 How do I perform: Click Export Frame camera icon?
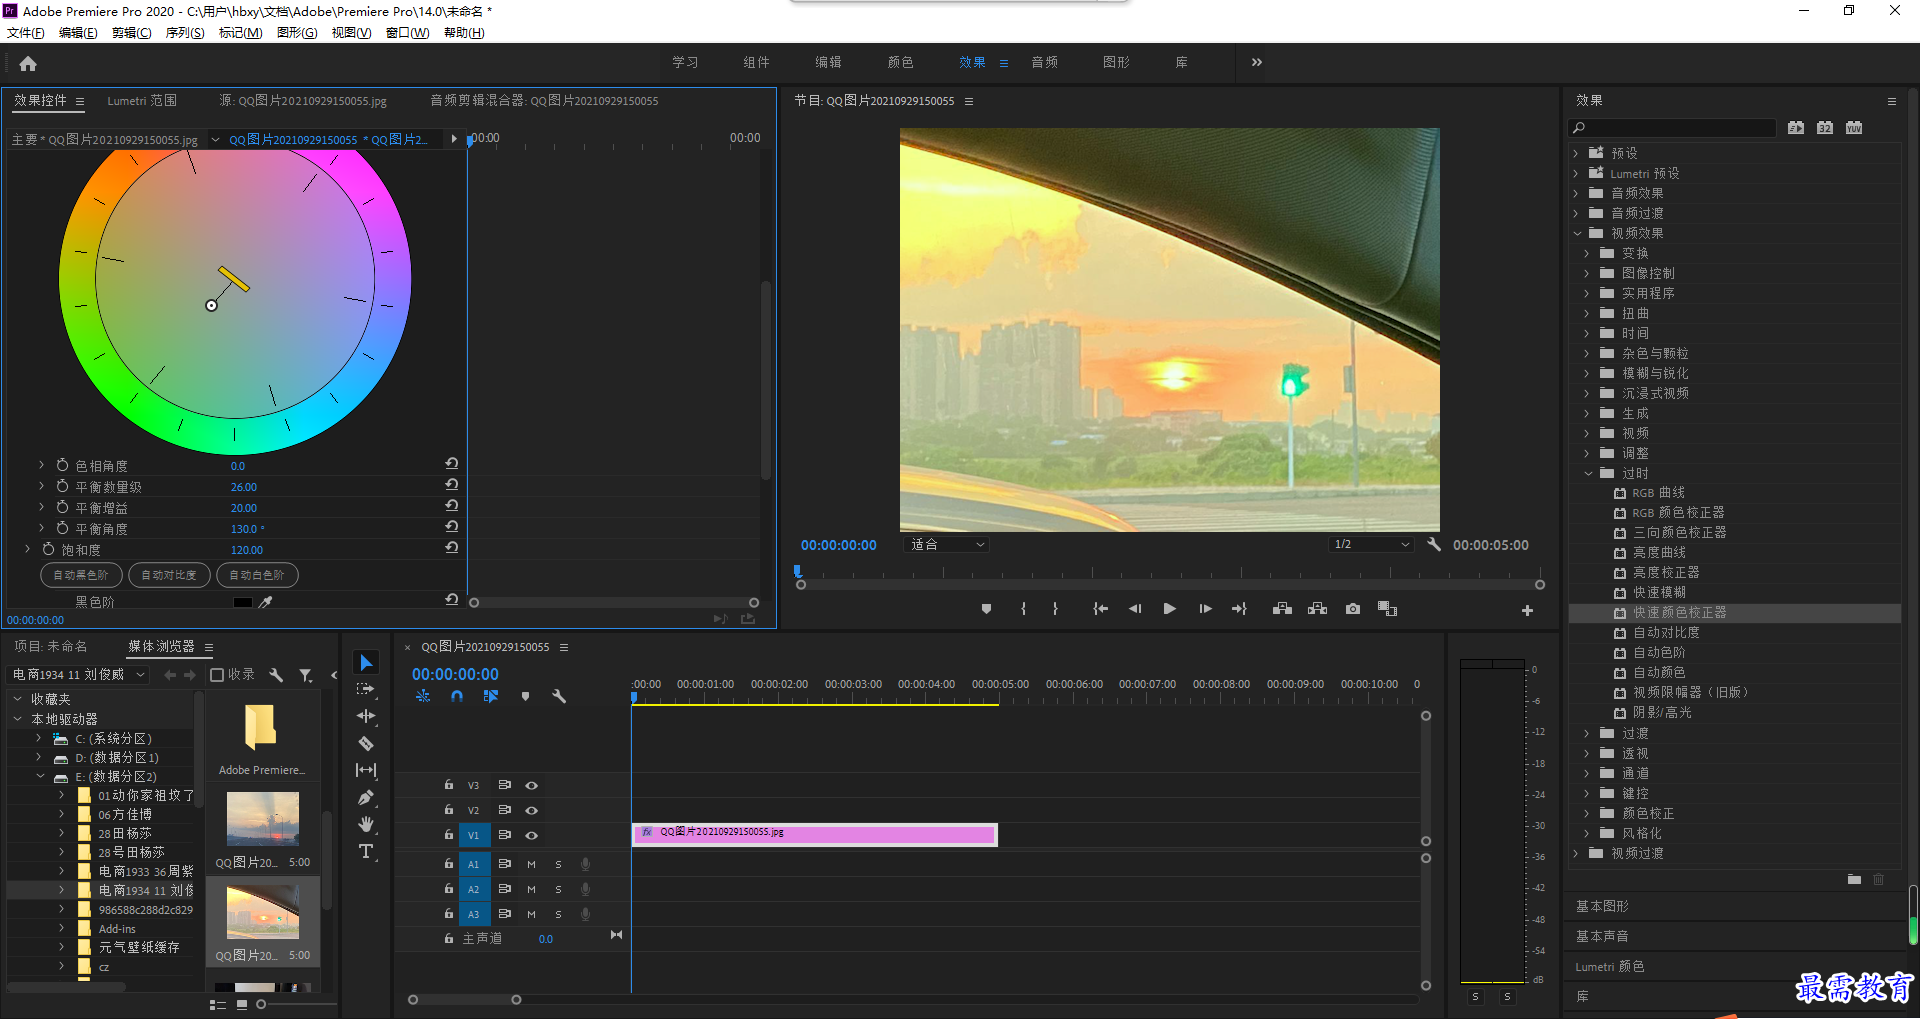[1353, 609]
